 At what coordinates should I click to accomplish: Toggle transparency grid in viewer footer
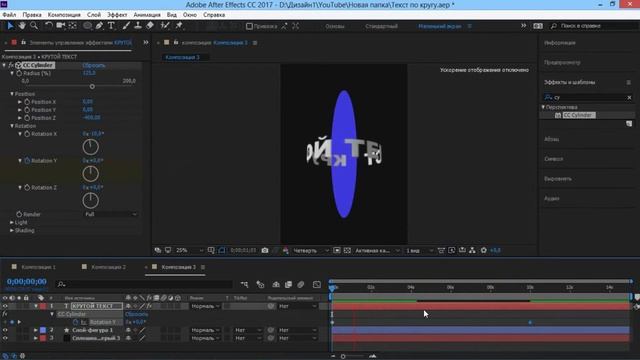(x=347, y=250)
